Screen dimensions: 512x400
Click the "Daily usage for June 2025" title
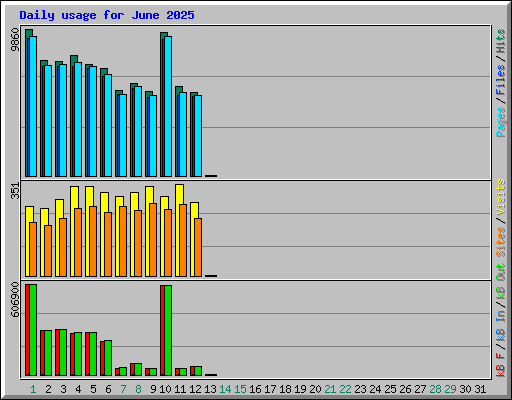(107, 15)
